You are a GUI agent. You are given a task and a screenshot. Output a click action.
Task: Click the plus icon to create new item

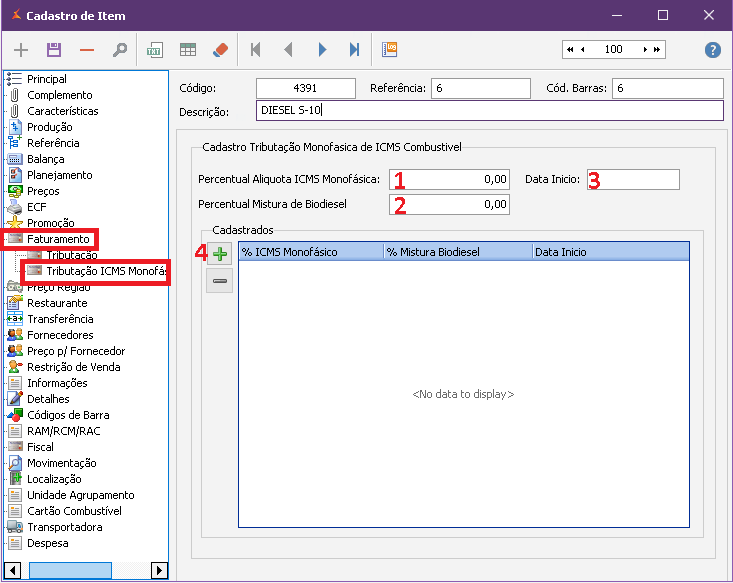[21, 50]
